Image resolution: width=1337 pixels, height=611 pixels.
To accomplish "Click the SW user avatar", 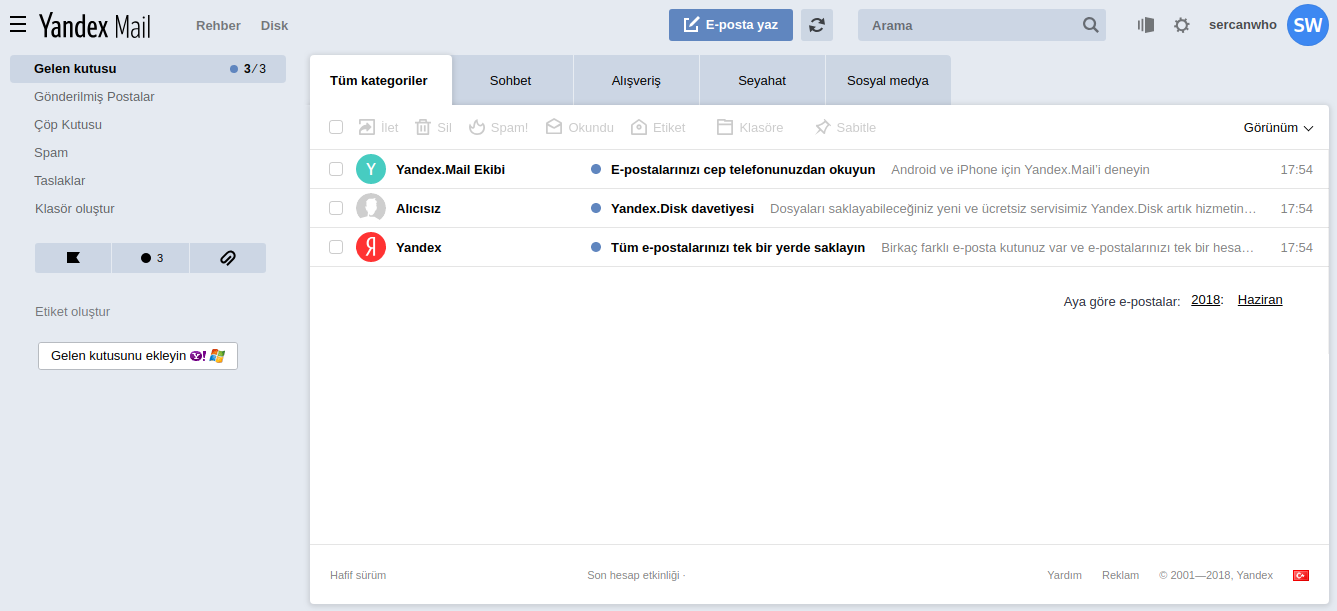I will tap(1308, 25).
